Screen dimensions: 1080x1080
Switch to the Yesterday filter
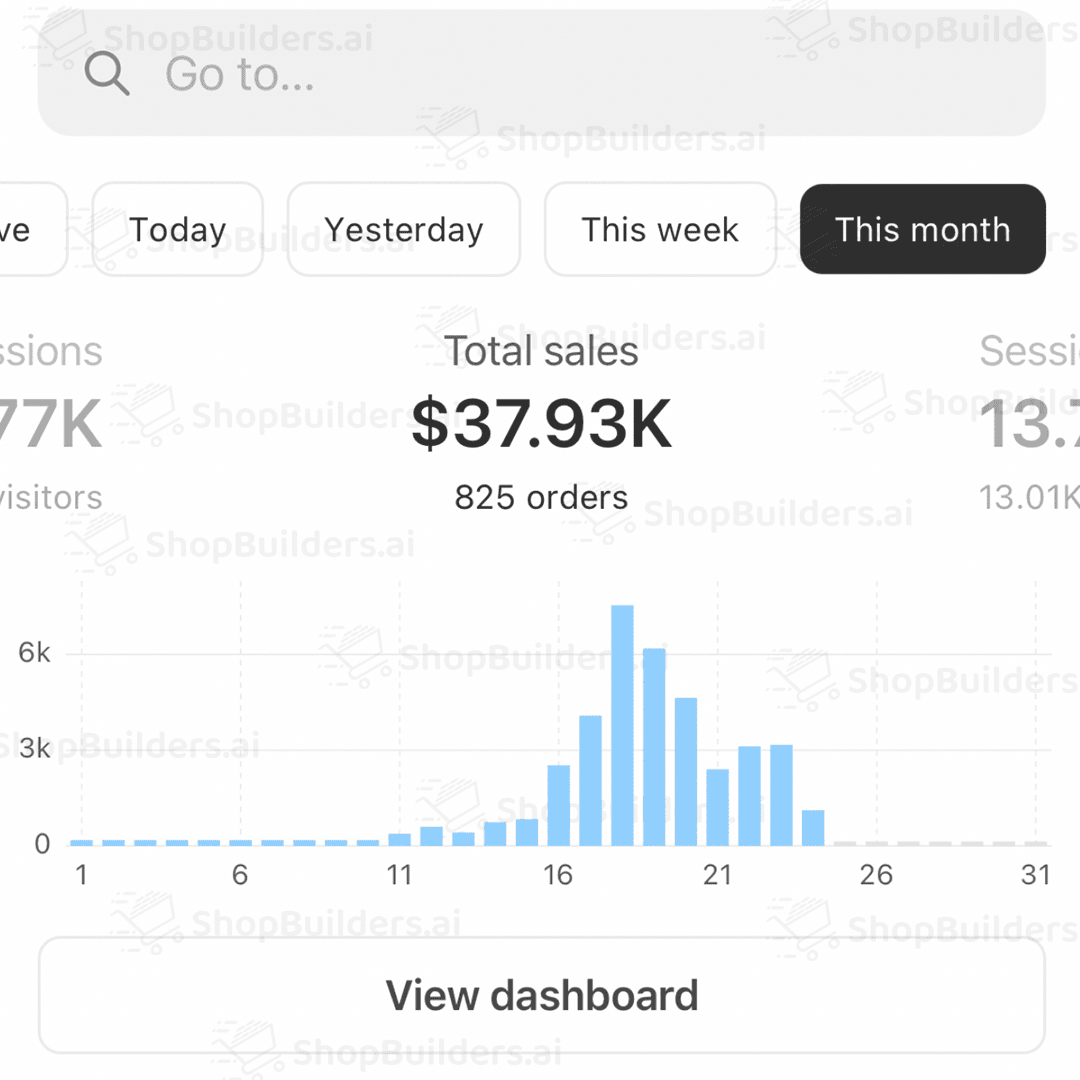(x=403, y=230)
